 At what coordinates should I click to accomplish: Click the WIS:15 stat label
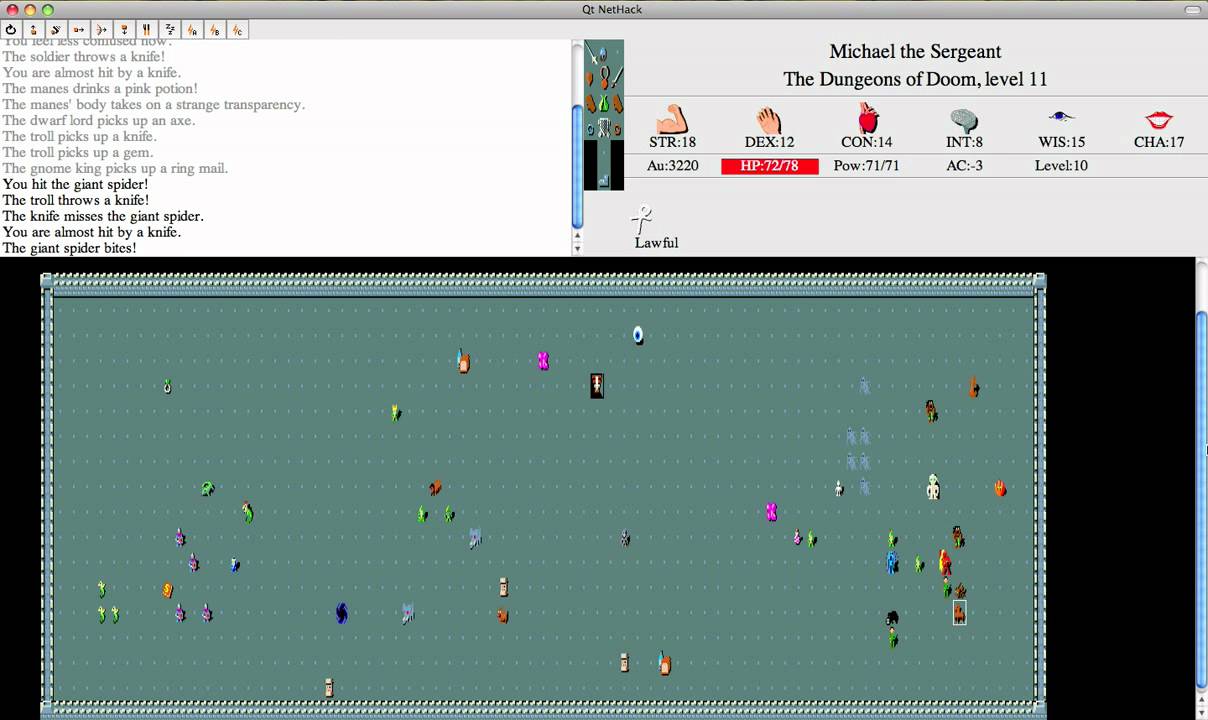tap(1061, 143)
